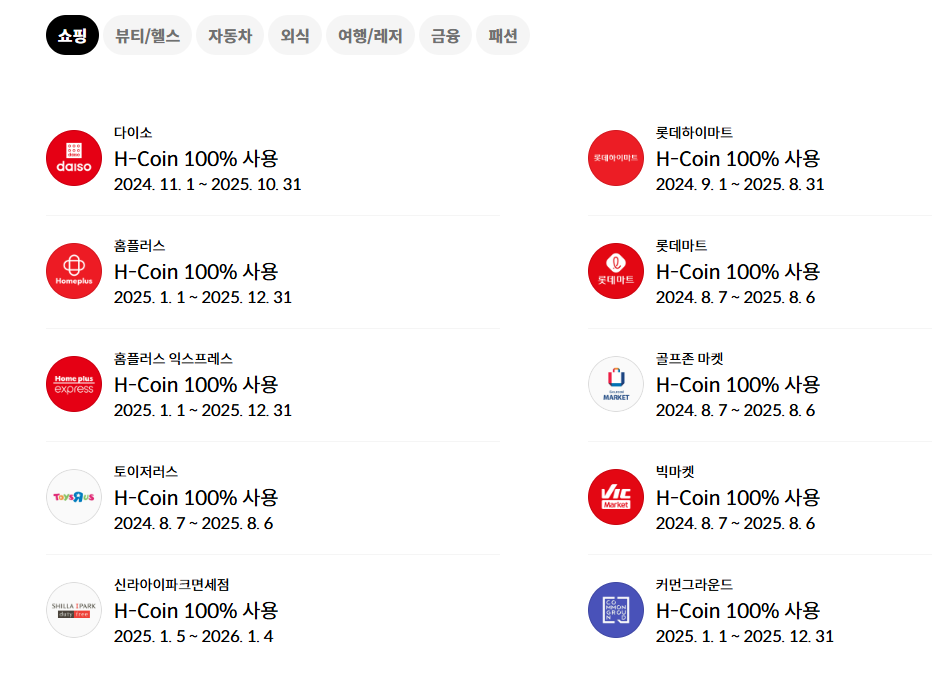Open the 금융 tab

[445, 36]
